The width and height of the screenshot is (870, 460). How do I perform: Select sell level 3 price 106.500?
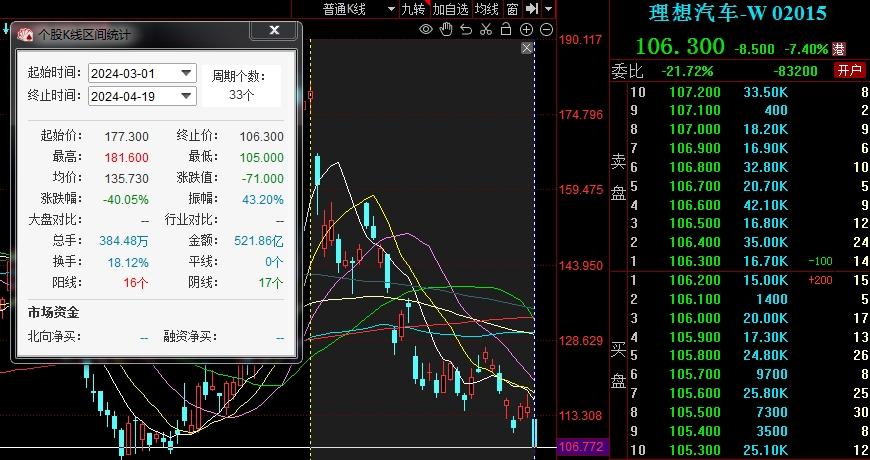point(695,224)
